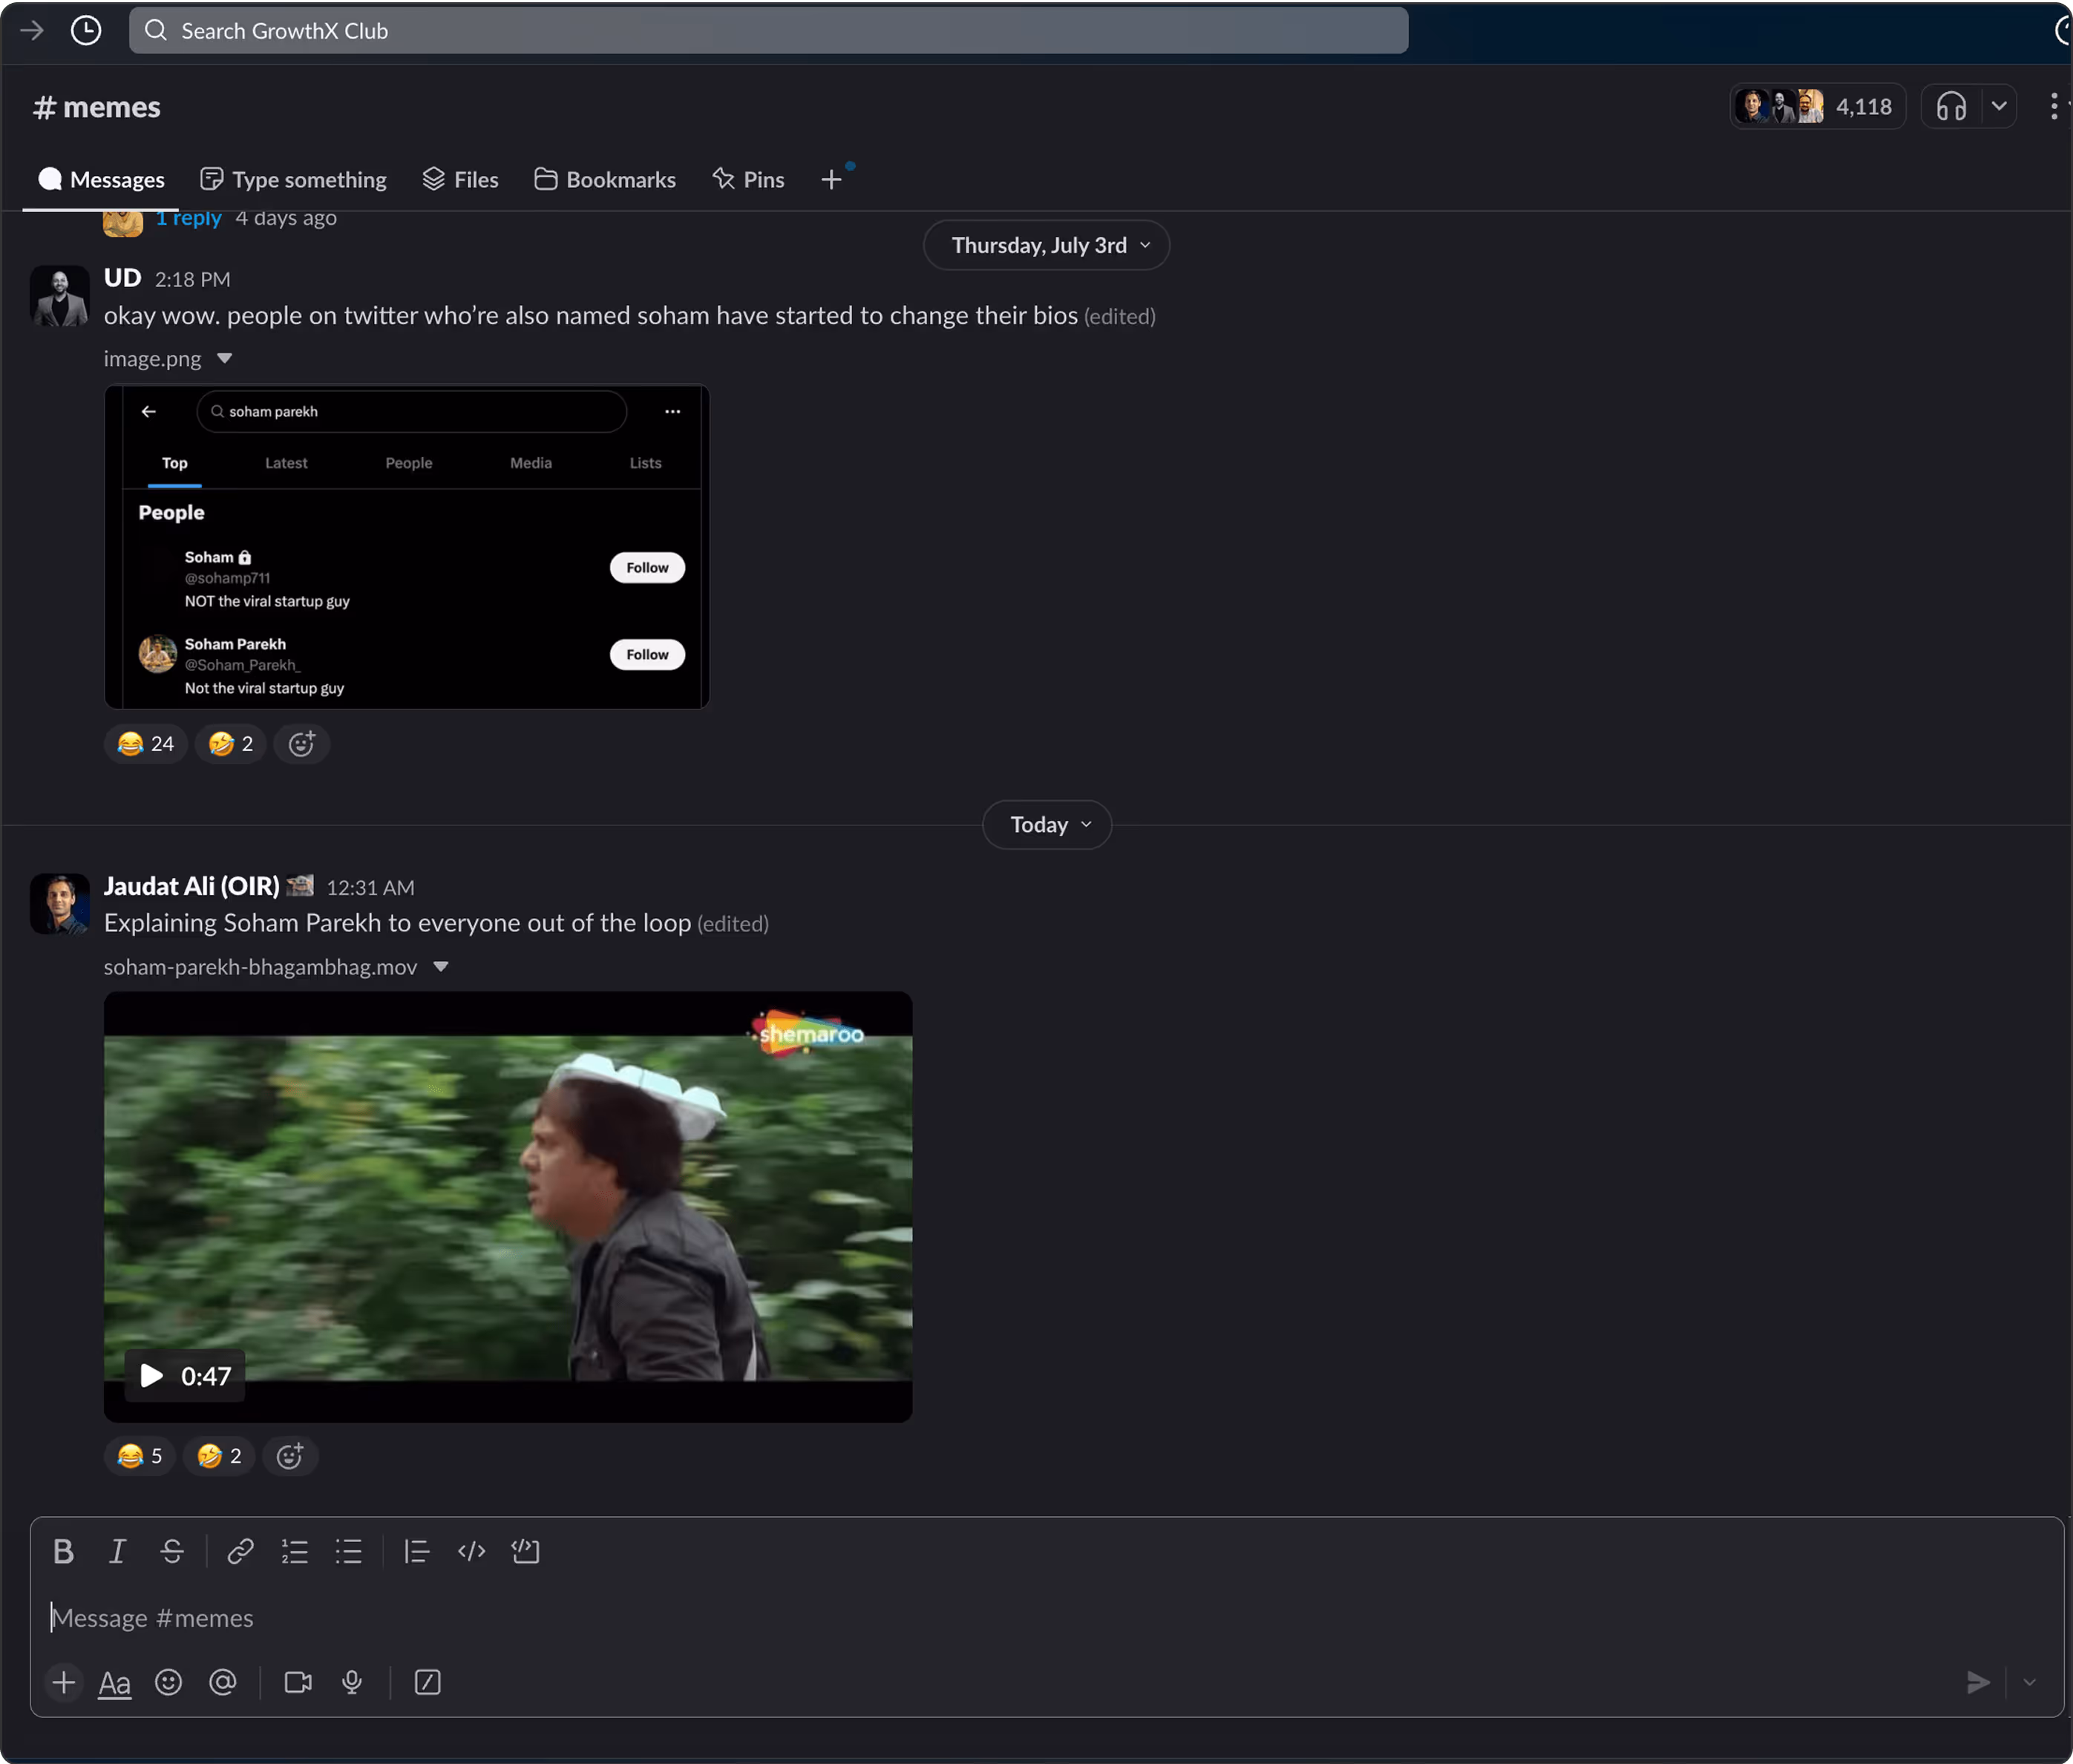Click the 12:31 AM message timestamp
Image resolution: width=2073 pixels, height=1764 pixels.
click(371, 888)
